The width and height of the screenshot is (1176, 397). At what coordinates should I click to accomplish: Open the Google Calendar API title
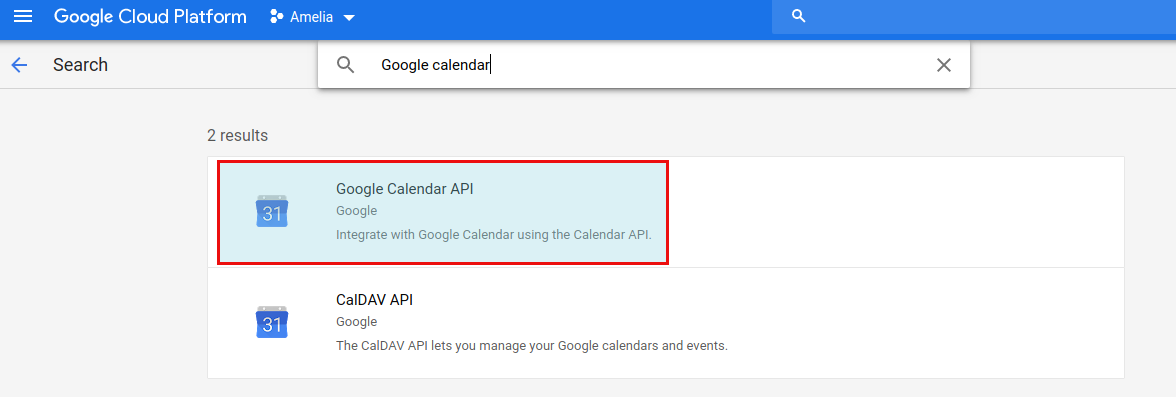(404, 189)
